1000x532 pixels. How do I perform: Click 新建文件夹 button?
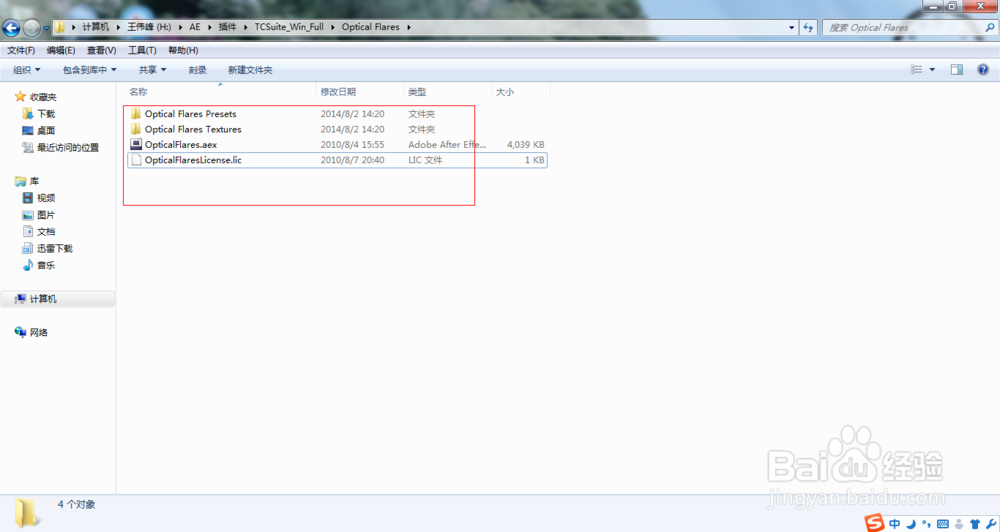tap(250, 70)
